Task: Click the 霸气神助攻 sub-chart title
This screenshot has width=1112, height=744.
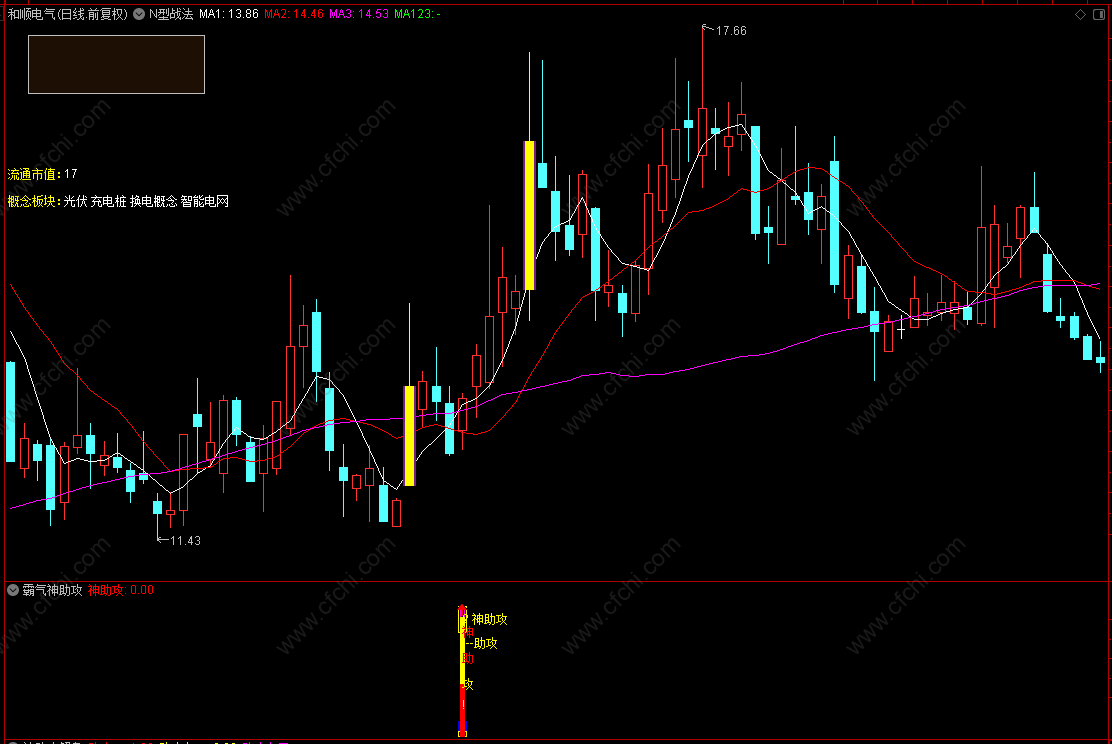Action: pyautogui.click(x=52, y=590)
